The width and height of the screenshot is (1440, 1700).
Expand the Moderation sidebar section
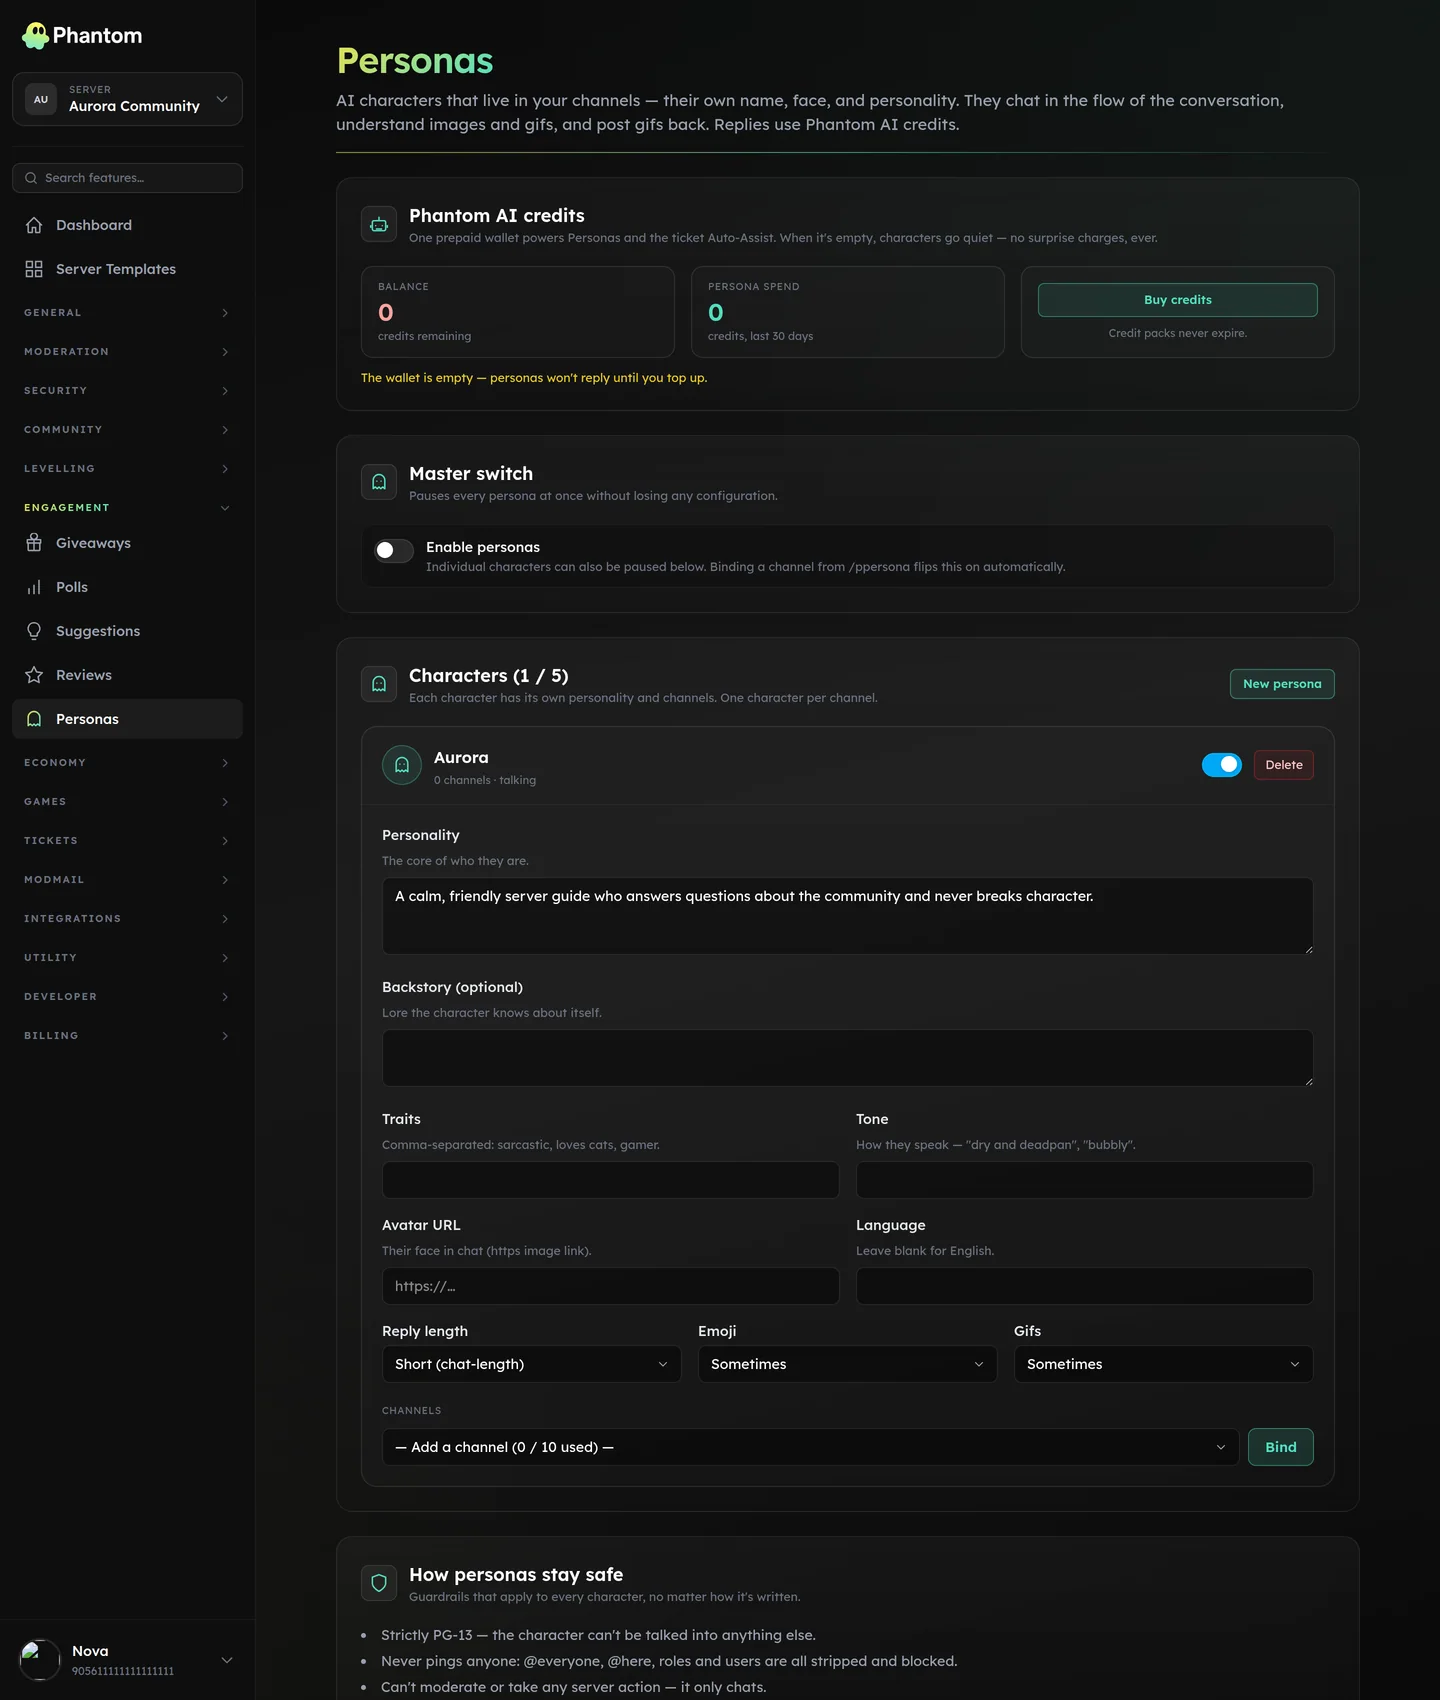click(127, 352)
